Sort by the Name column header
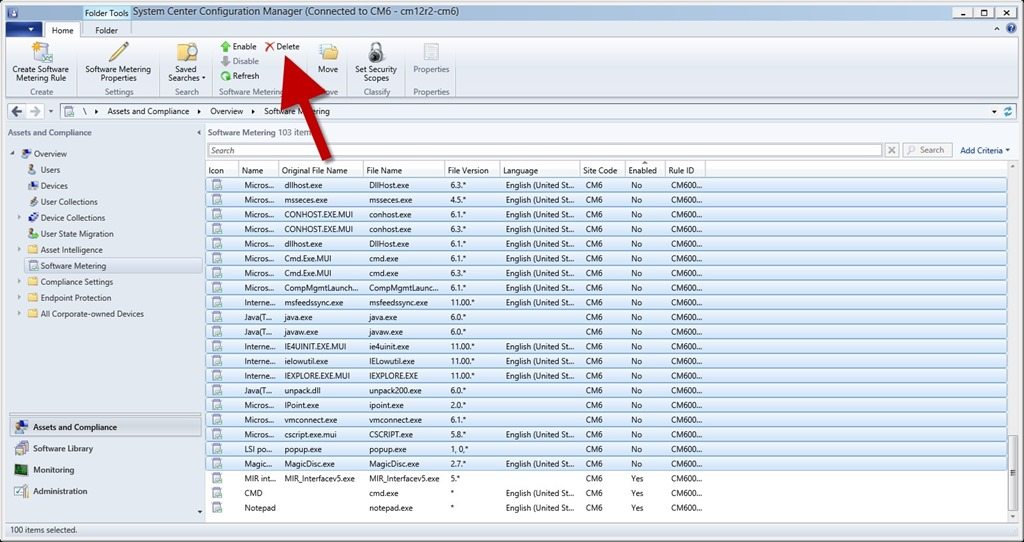Screen dimensions: 1024x542 [259, 170]
